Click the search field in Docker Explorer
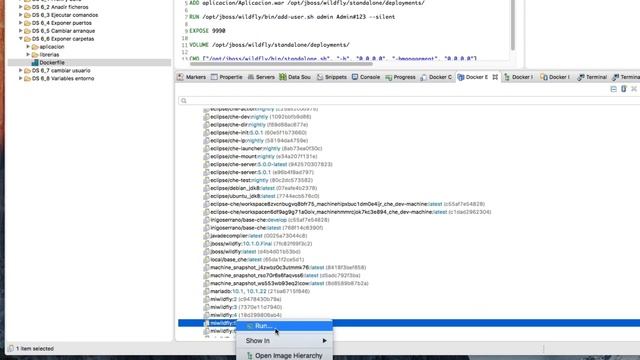The width and height of the screenshot is (640, 360). (x=409, y=100)
